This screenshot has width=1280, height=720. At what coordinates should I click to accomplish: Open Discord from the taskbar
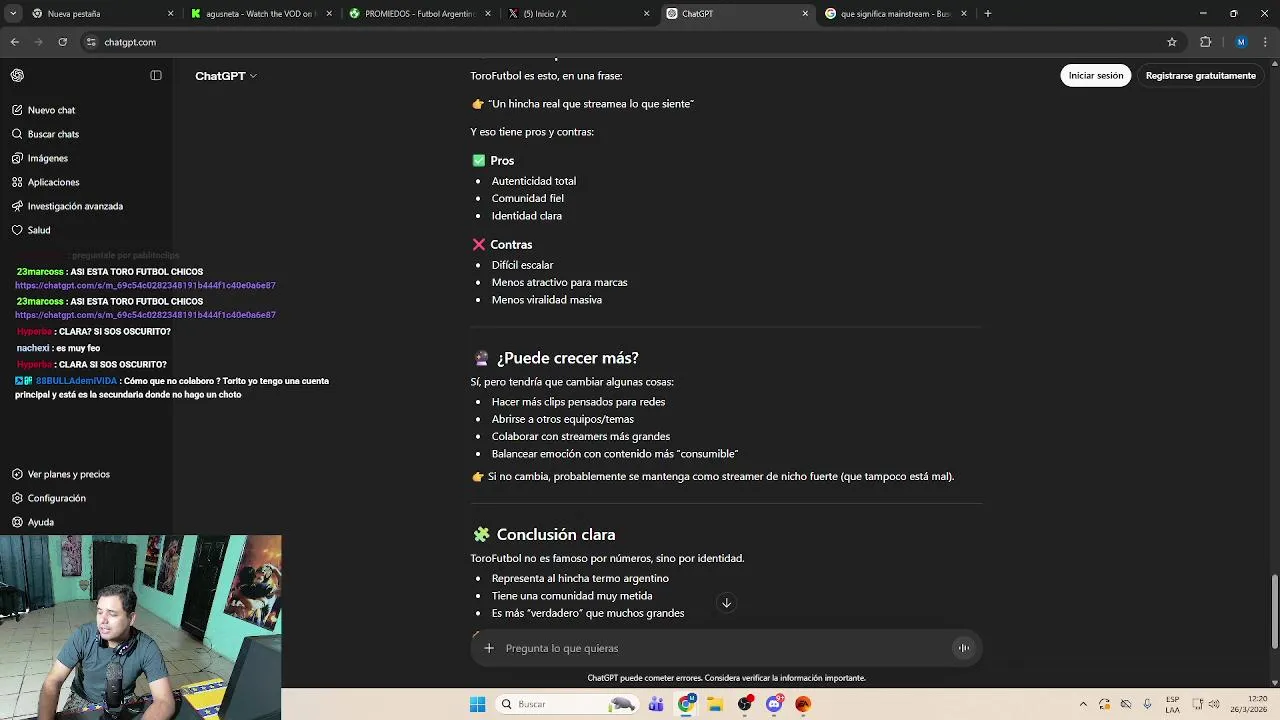pos(774,704)
